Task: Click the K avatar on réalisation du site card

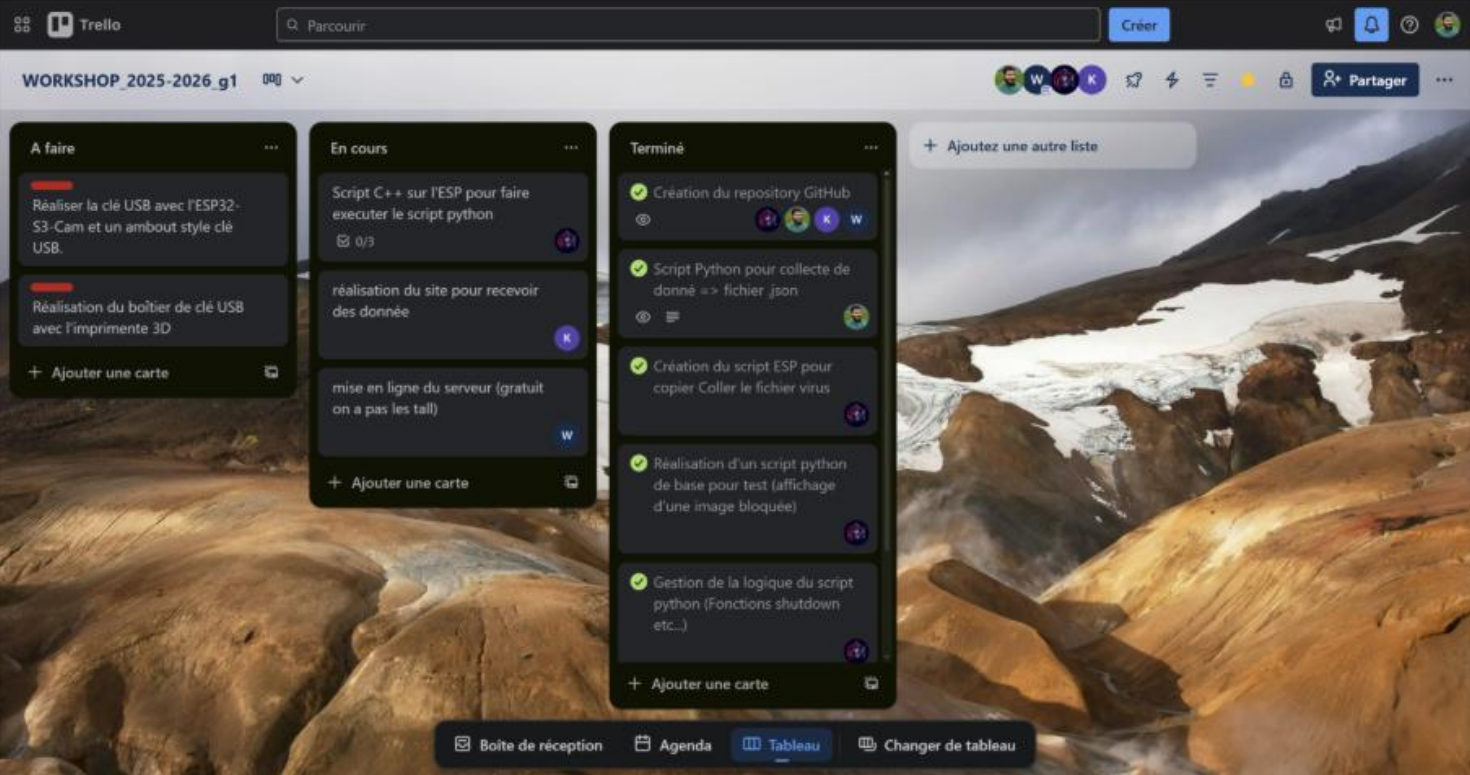Action: coord(567,338)
